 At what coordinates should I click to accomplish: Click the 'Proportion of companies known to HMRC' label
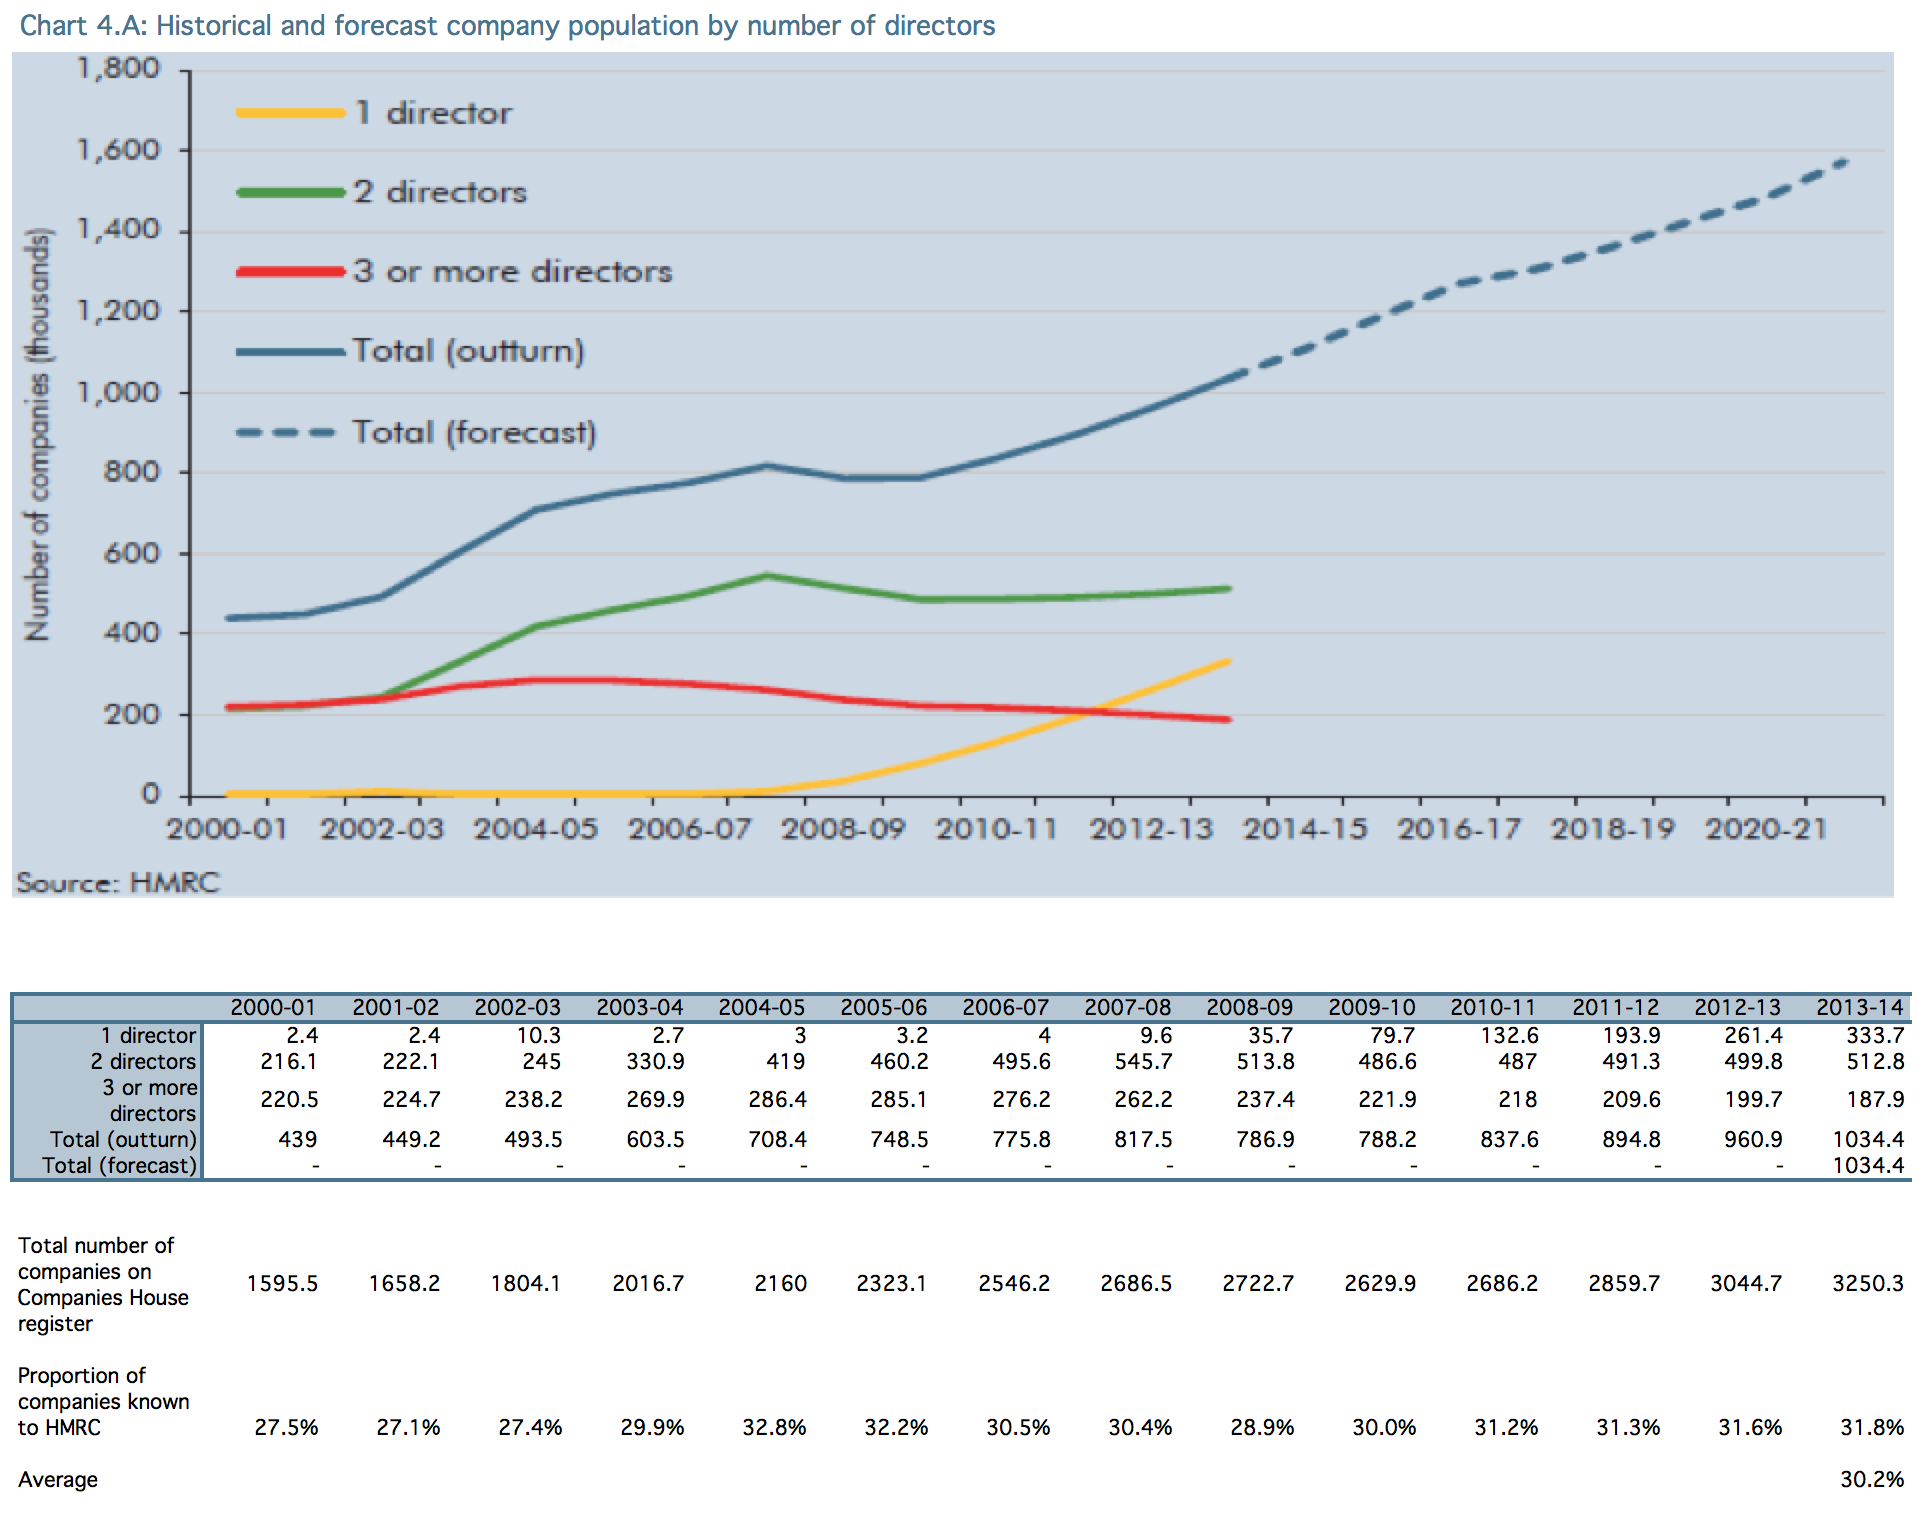pos(103,1401)
